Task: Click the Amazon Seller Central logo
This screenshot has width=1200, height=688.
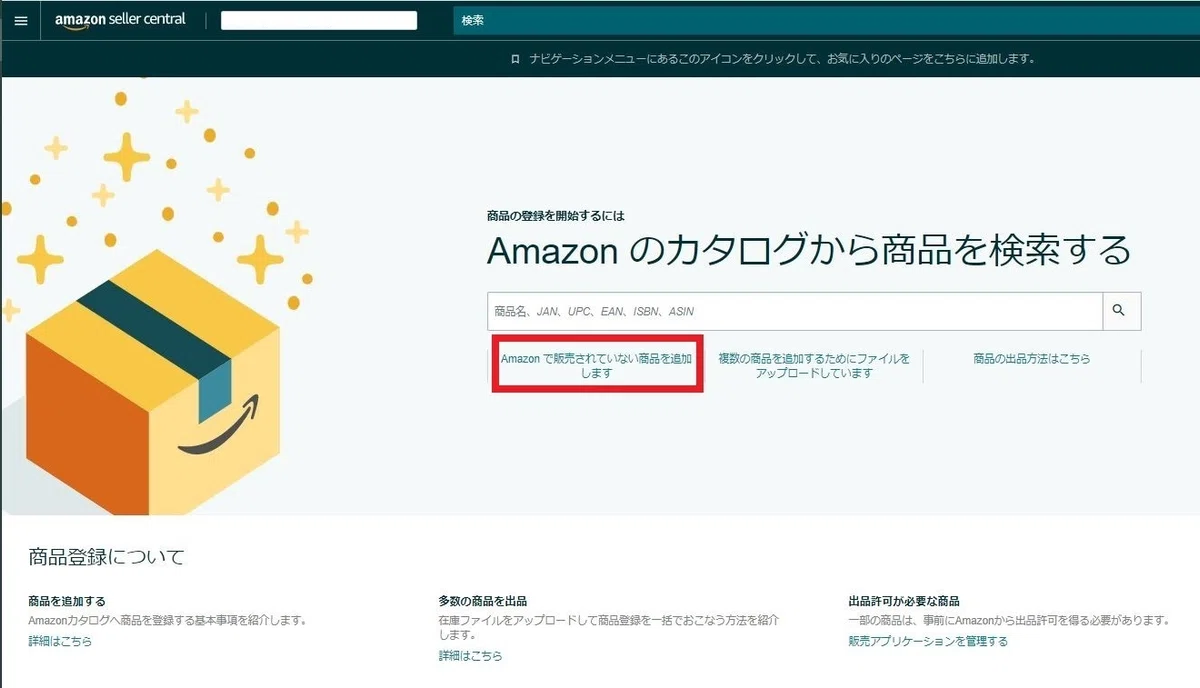Action: tap(120, 20)
